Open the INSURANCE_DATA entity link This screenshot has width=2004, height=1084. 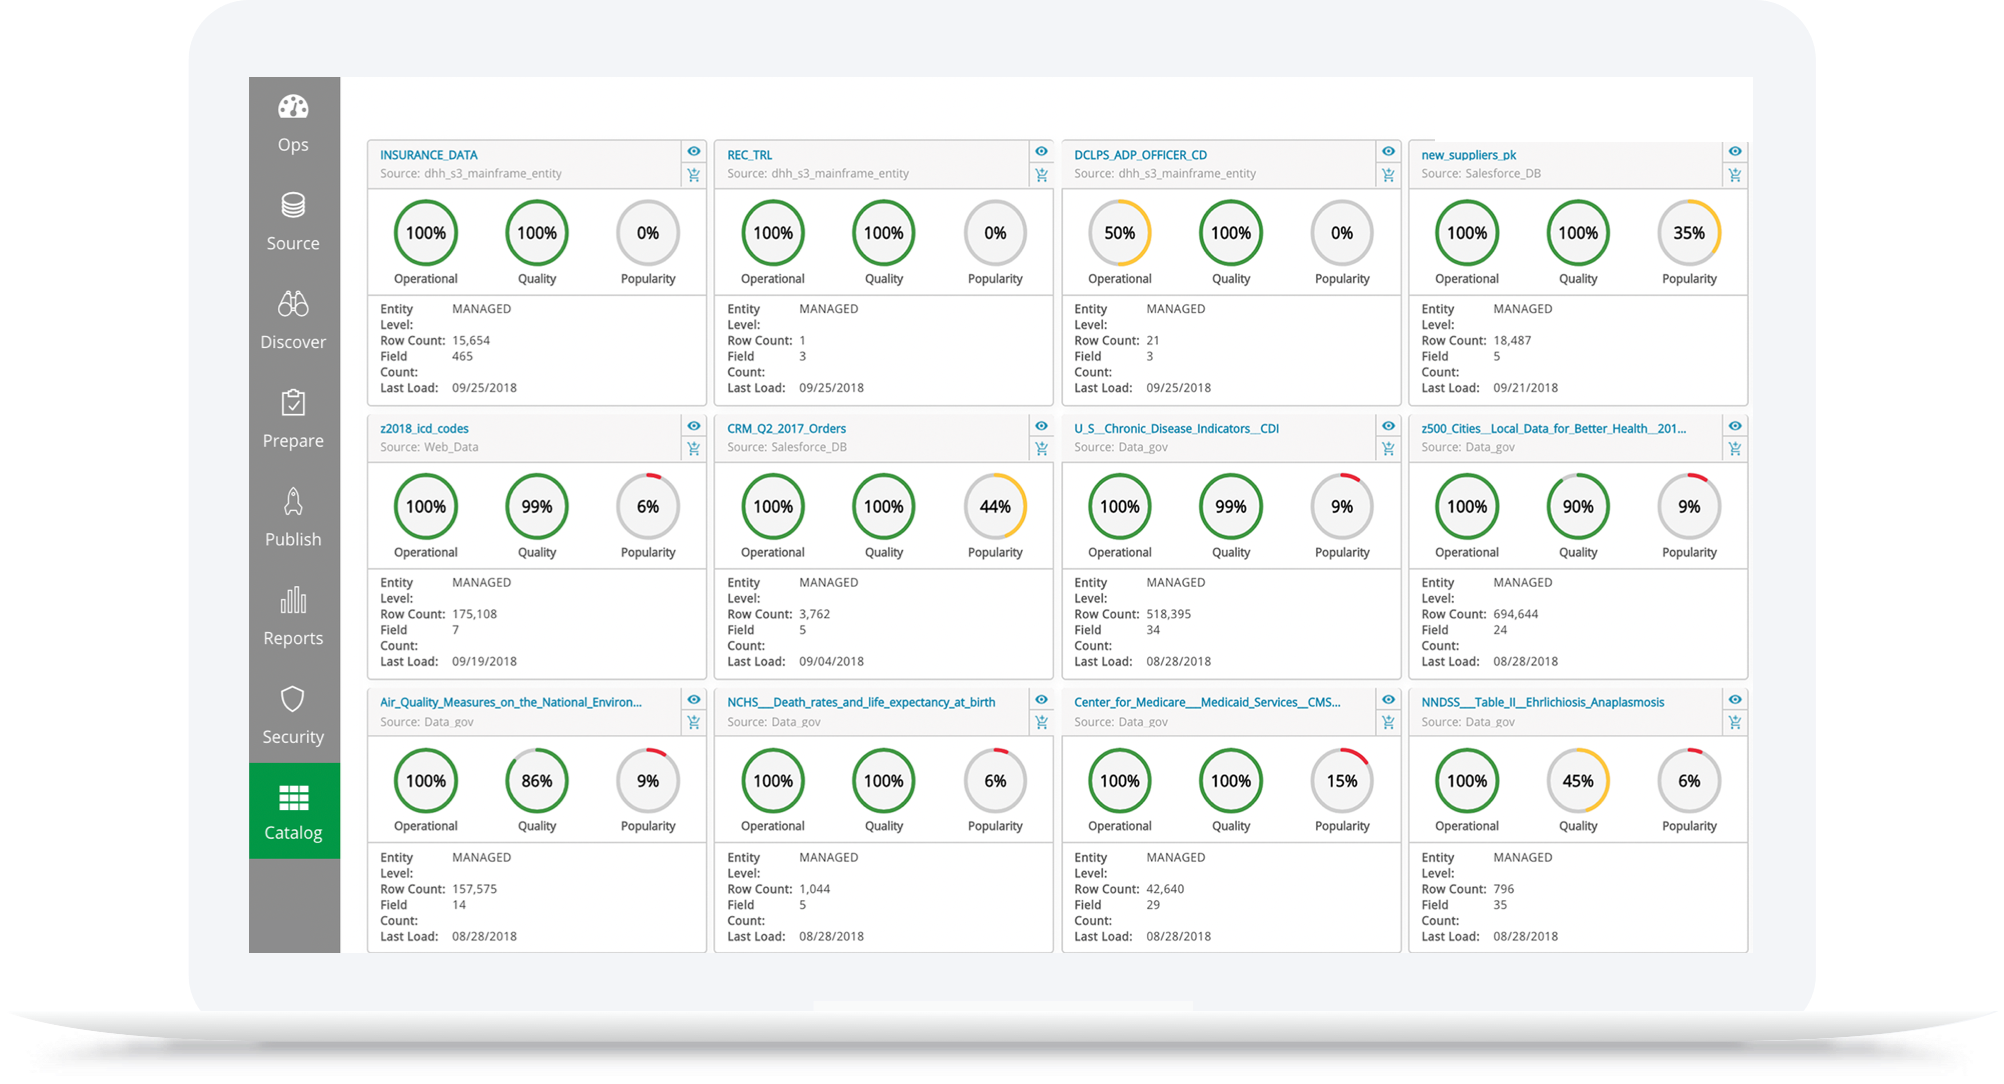[428, 155]
